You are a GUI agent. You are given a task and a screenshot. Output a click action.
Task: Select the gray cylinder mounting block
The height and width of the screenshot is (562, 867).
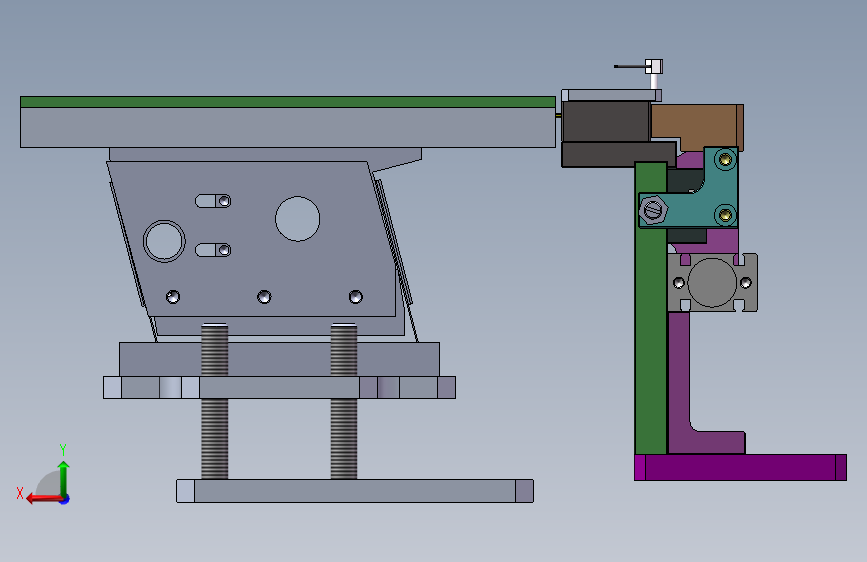click(x=712, y=283)
